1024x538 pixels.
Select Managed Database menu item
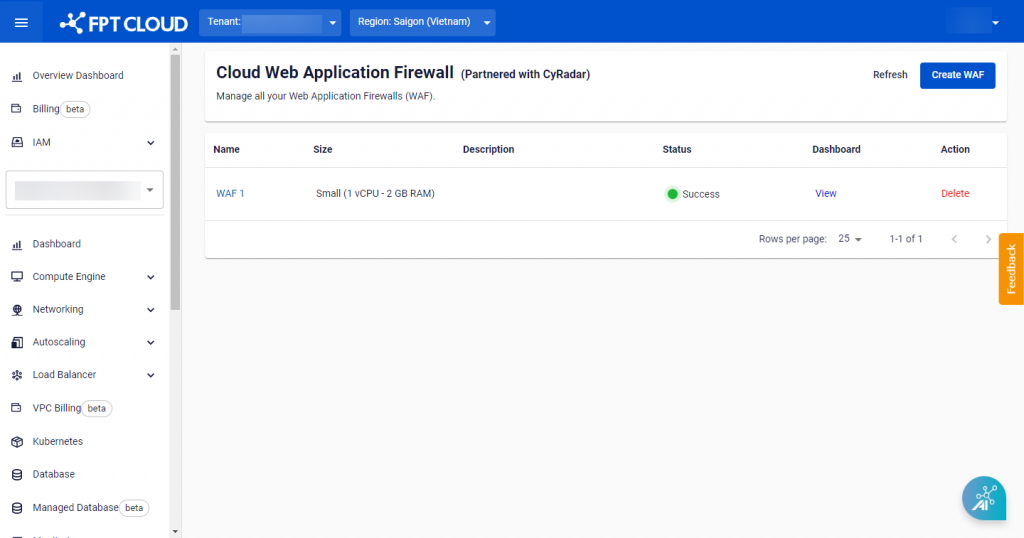point(75,508)
